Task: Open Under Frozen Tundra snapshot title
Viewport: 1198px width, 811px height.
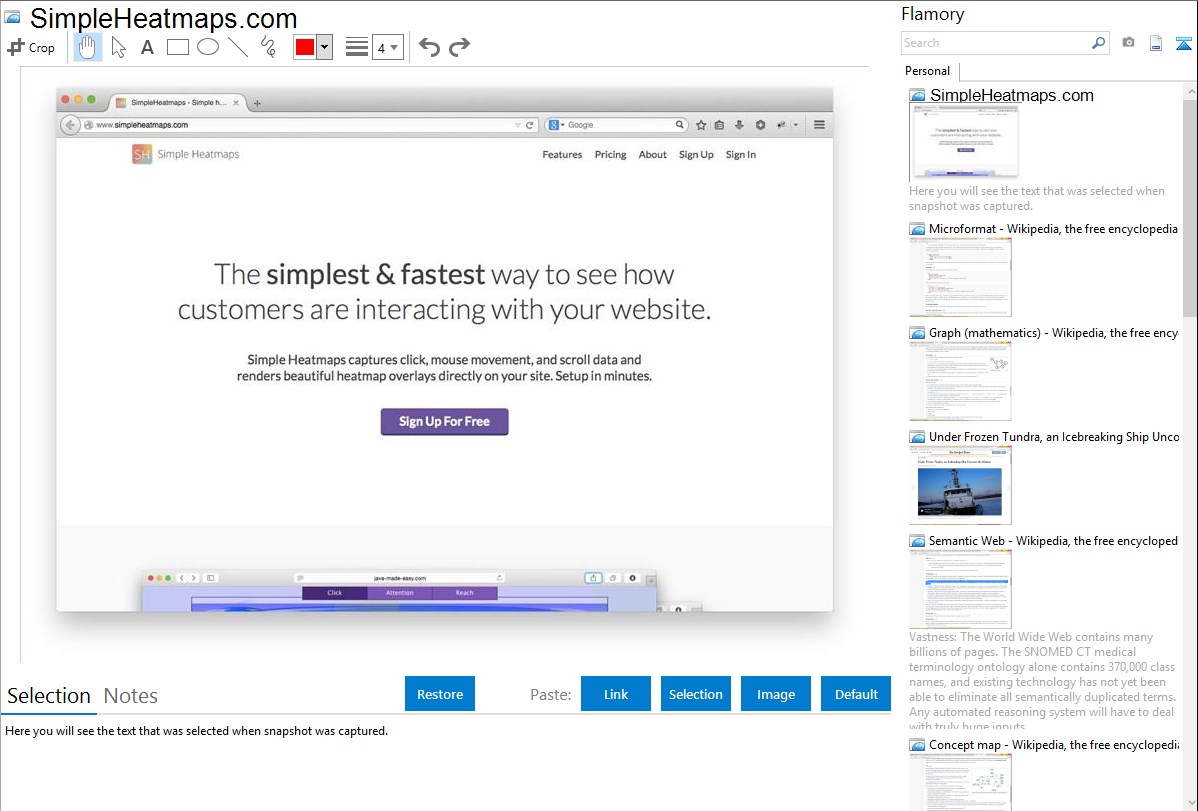Action: pyautogui.click(x=1054, y=436)
